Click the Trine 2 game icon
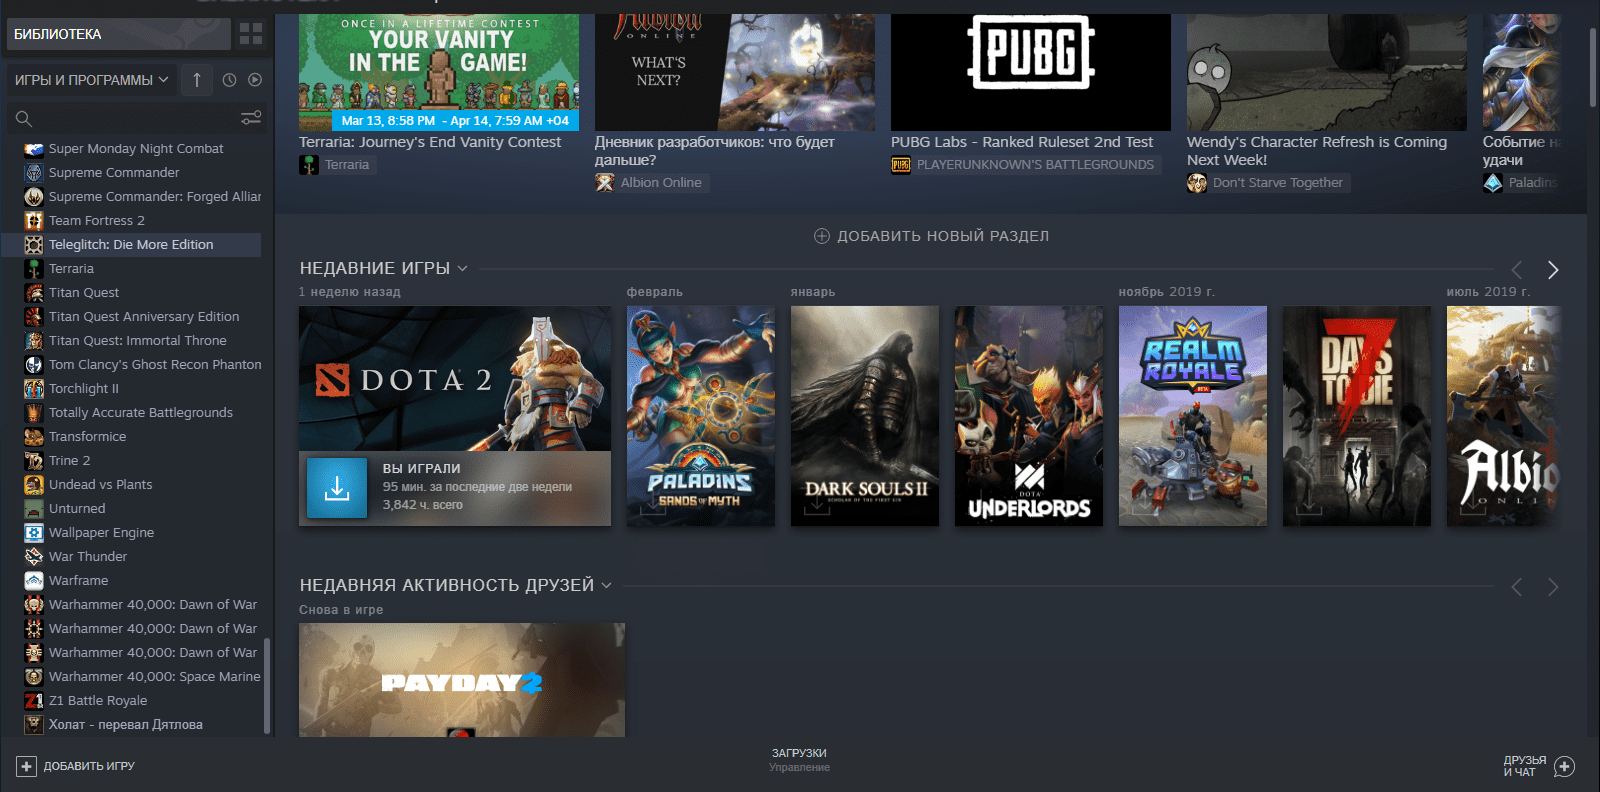The image size is (1600, 792). [34, 460]
